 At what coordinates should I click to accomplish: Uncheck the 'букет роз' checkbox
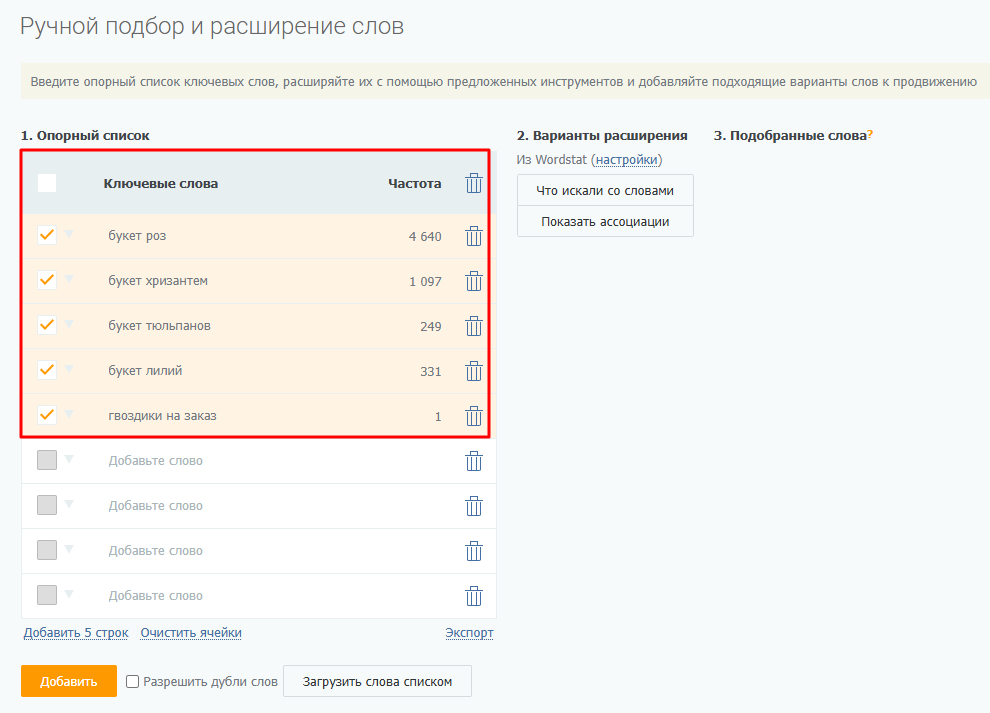[x=47, y=235]
